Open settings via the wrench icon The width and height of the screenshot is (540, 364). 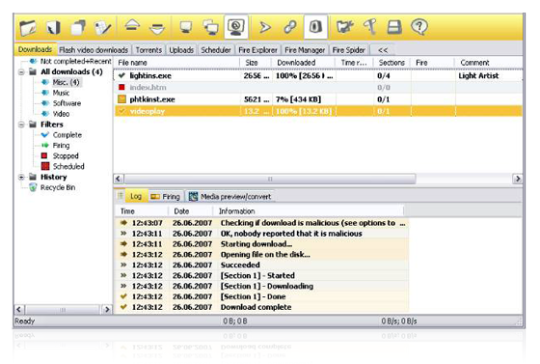point(370,27)
